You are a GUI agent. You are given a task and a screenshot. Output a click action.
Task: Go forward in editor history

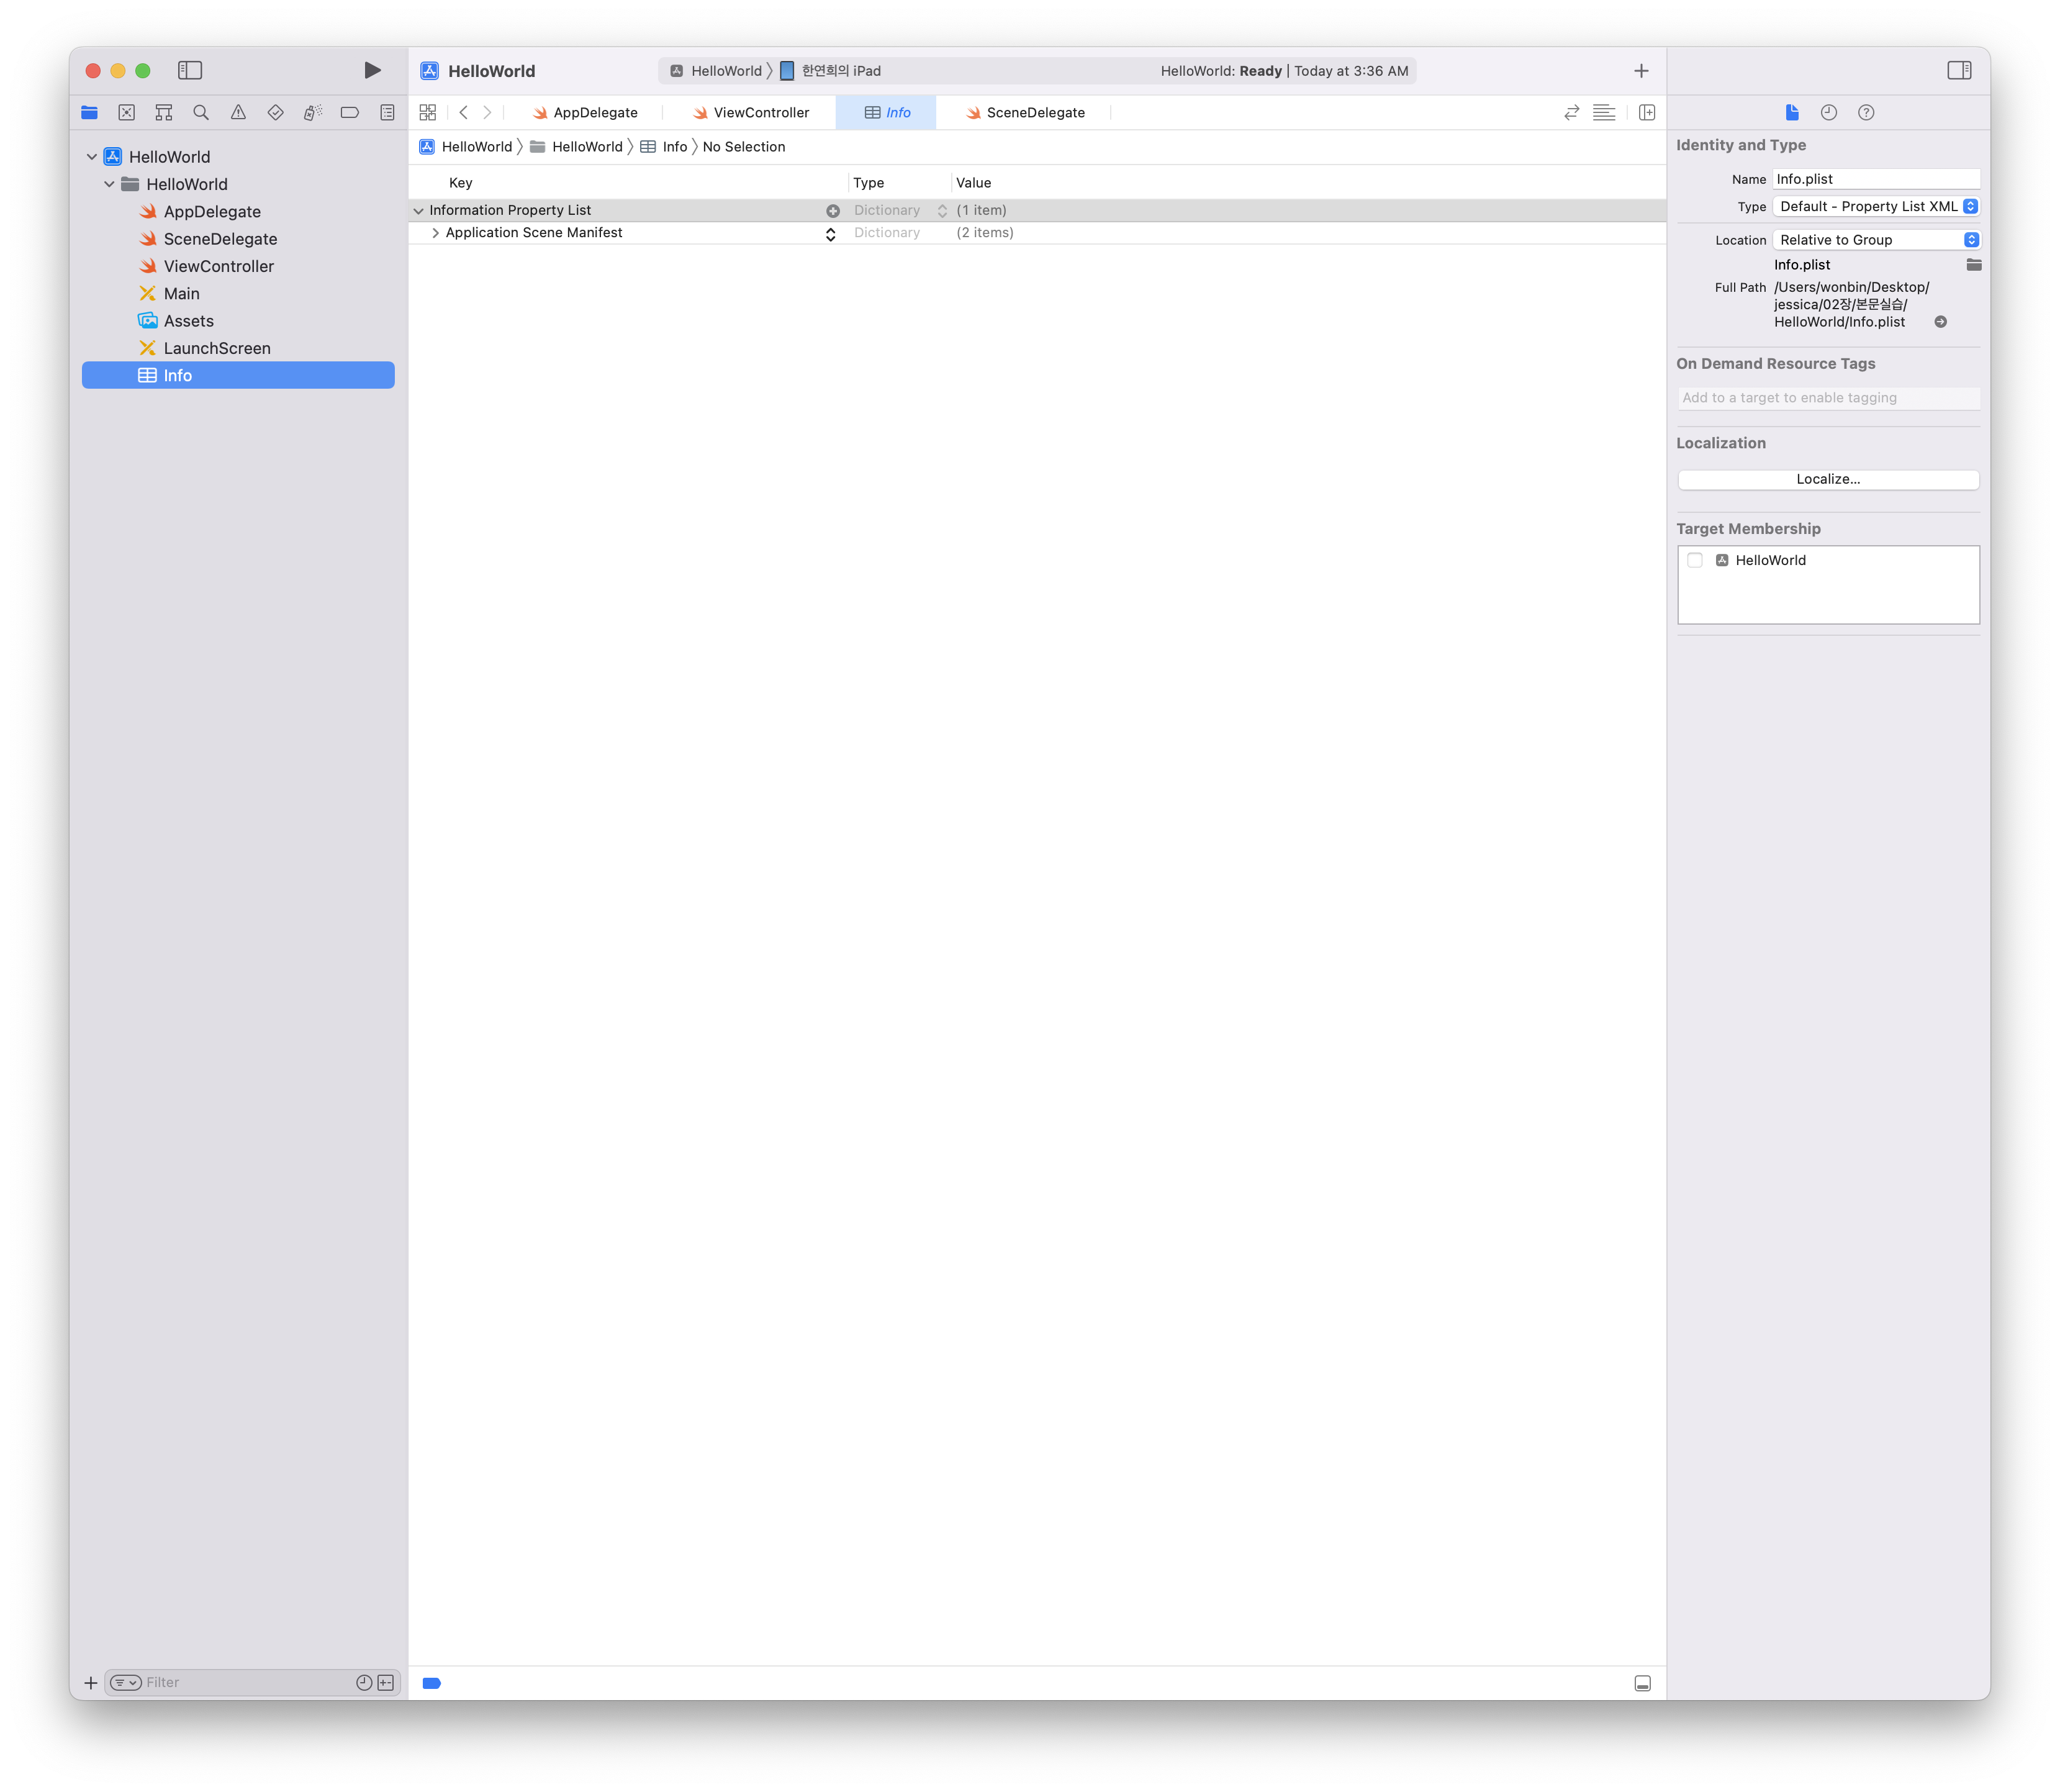pyautogui.click(x=488, y=112)
